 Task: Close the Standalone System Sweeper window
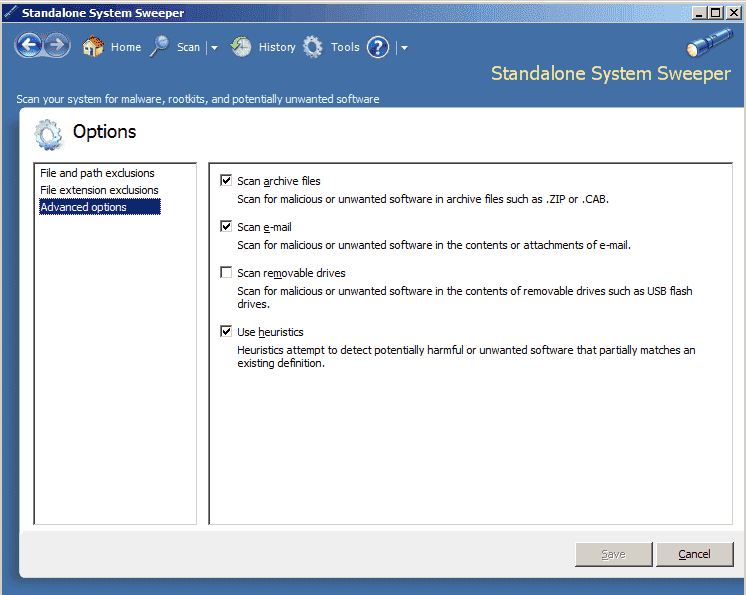734,13
